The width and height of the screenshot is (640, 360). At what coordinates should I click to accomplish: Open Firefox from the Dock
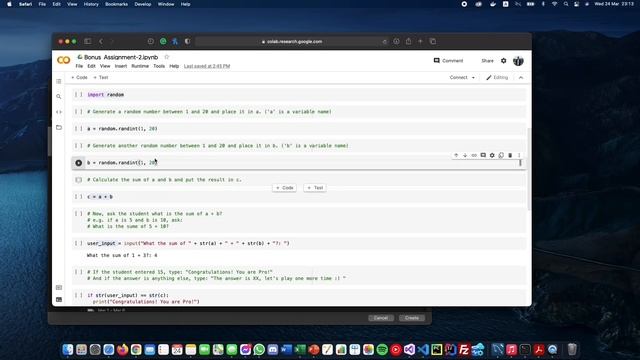click(x=122, y=350)
